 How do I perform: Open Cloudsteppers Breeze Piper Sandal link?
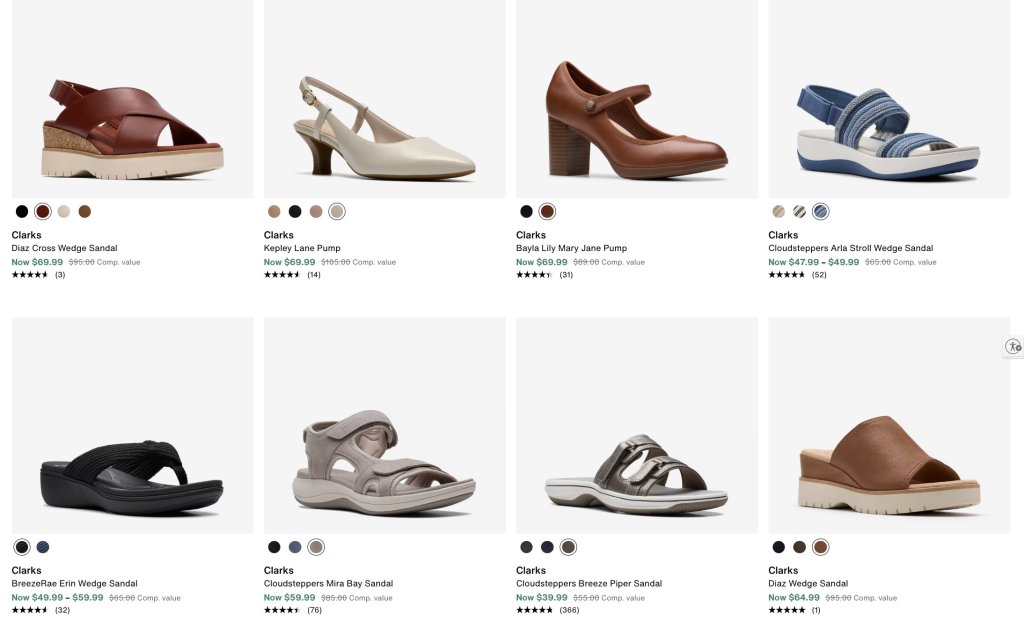click(588, 583)
